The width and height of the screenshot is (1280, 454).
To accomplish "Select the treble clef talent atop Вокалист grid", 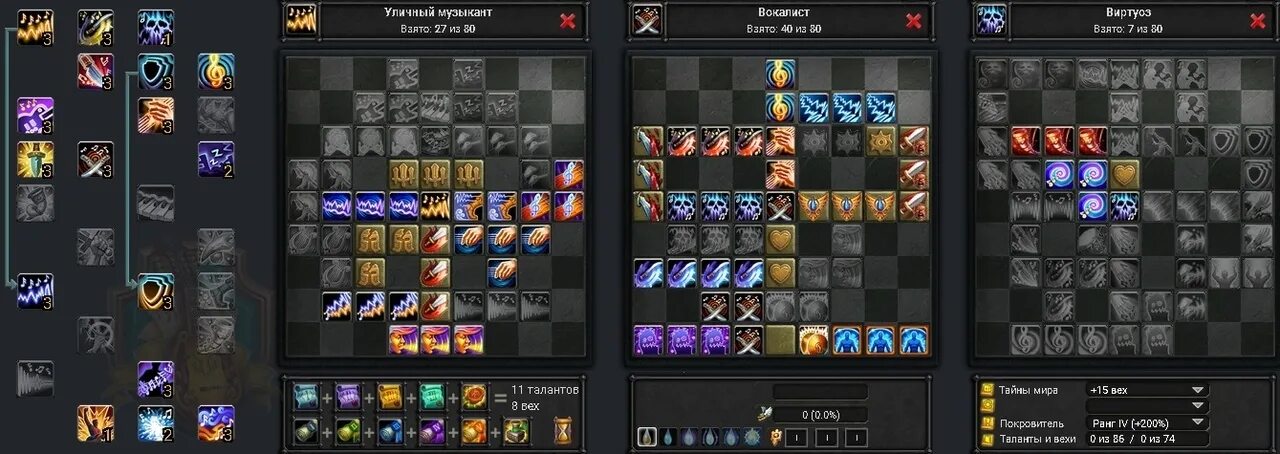I will tap(781, 73).
